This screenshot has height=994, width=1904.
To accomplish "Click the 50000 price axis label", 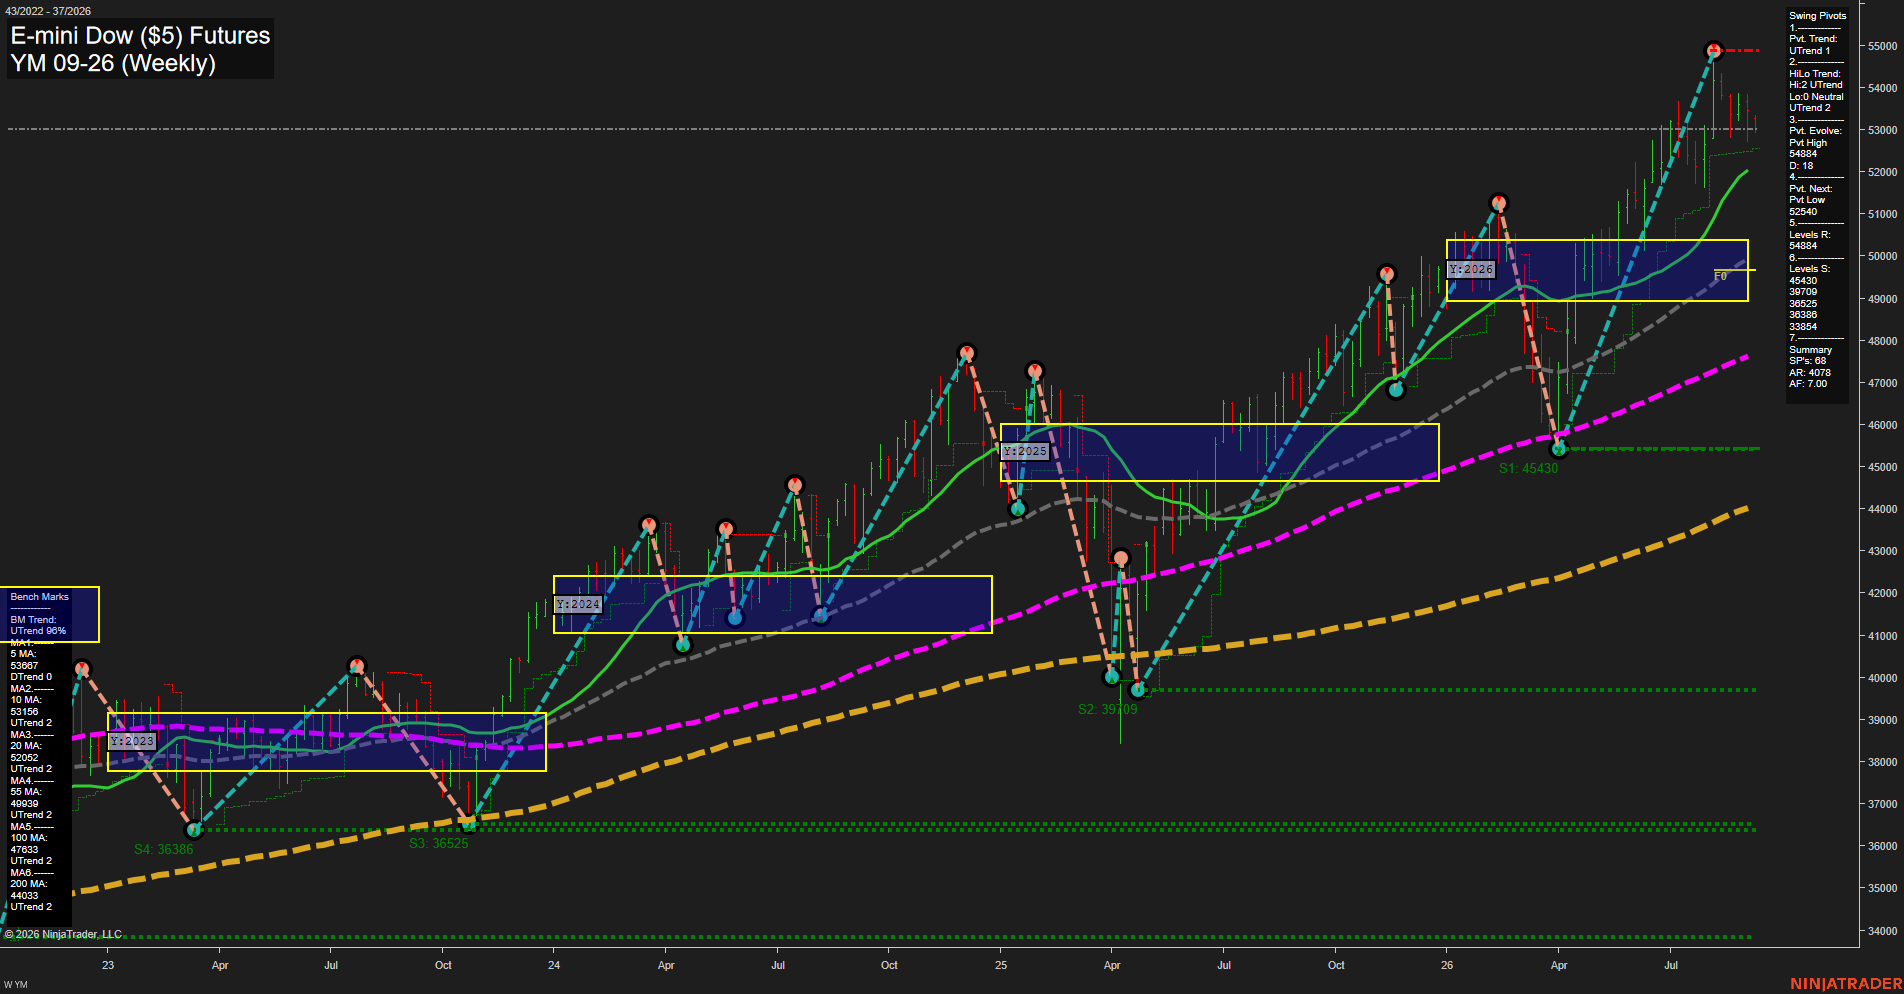I will pyautogui.click(x=1882, y=256).
